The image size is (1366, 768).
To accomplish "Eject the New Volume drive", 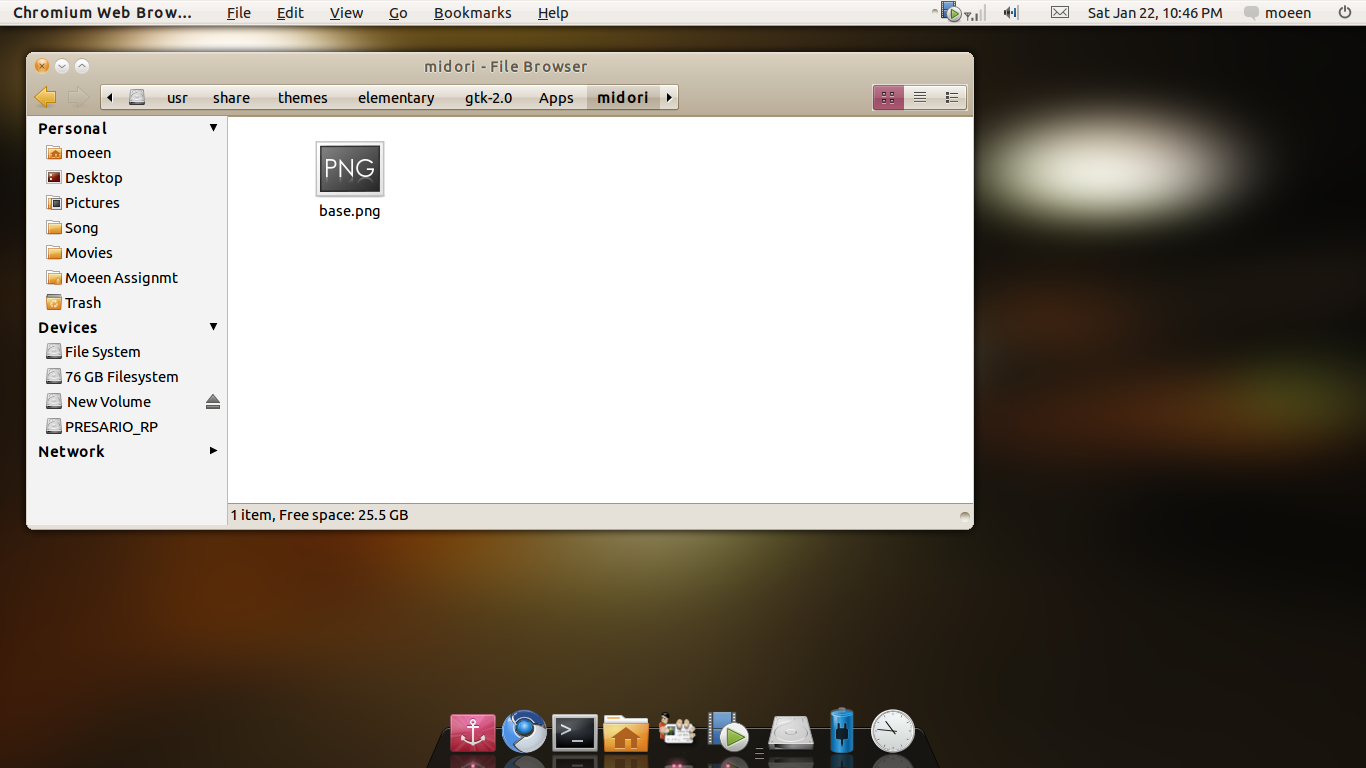I will point(212,402).
